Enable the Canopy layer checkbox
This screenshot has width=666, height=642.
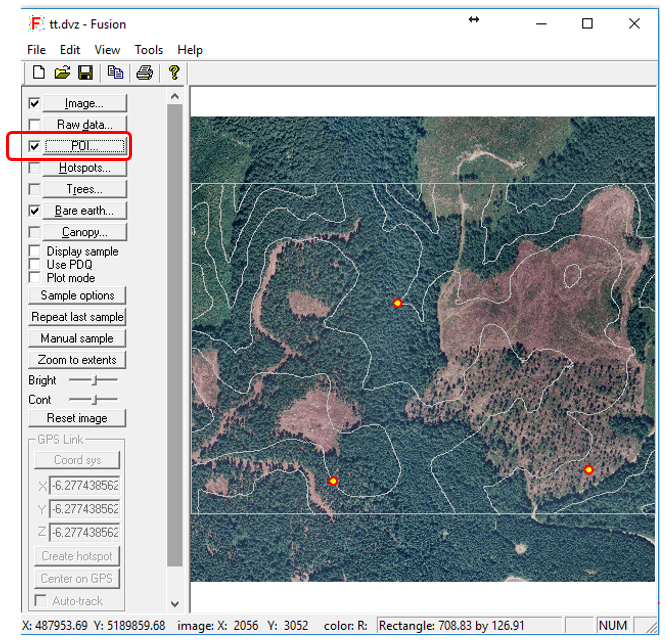tap(35, 233)
